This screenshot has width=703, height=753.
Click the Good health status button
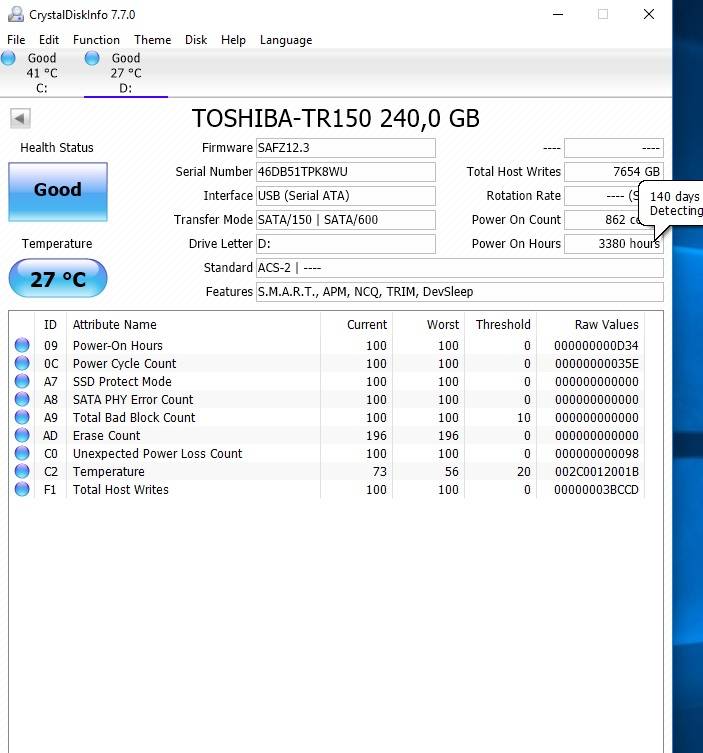click(58, 191)
